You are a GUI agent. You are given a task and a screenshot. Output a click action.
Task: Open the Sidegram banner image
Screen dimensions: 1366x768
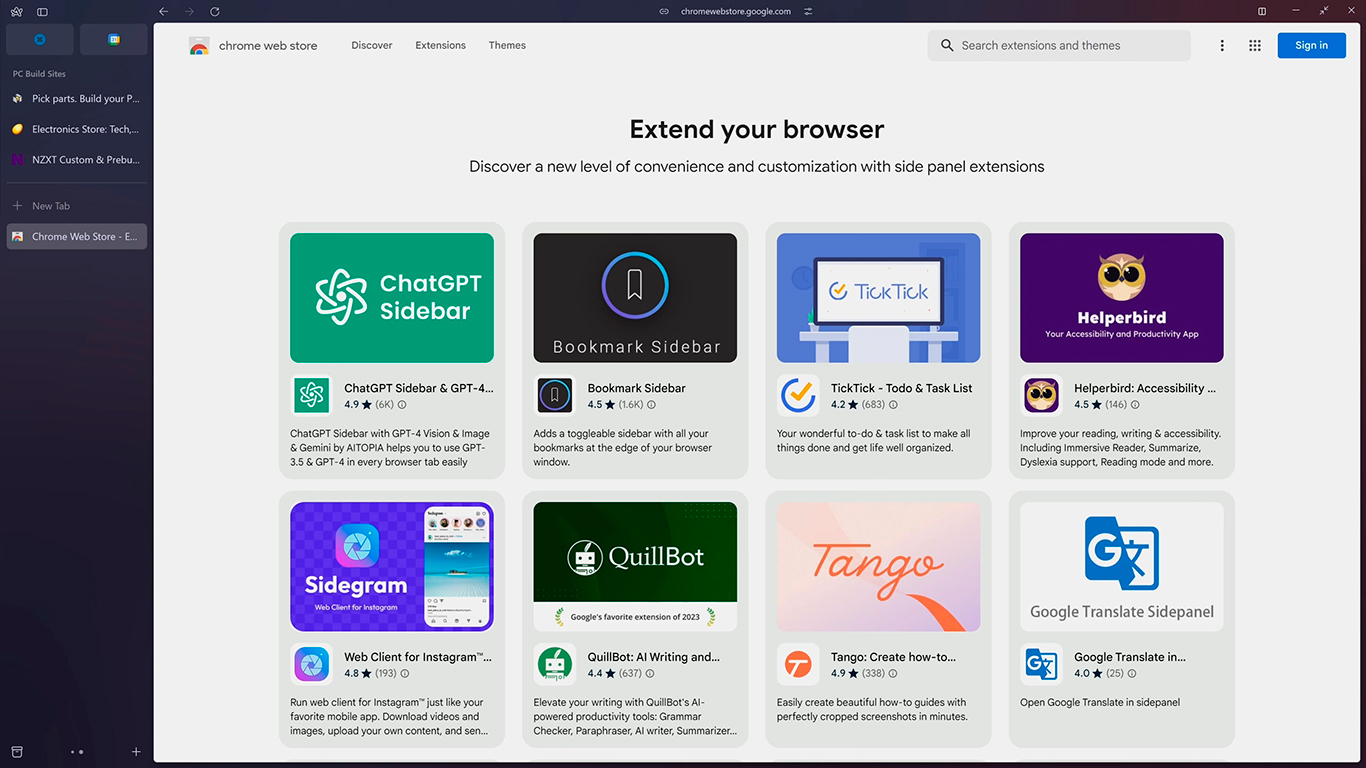(x=392, y=567)
